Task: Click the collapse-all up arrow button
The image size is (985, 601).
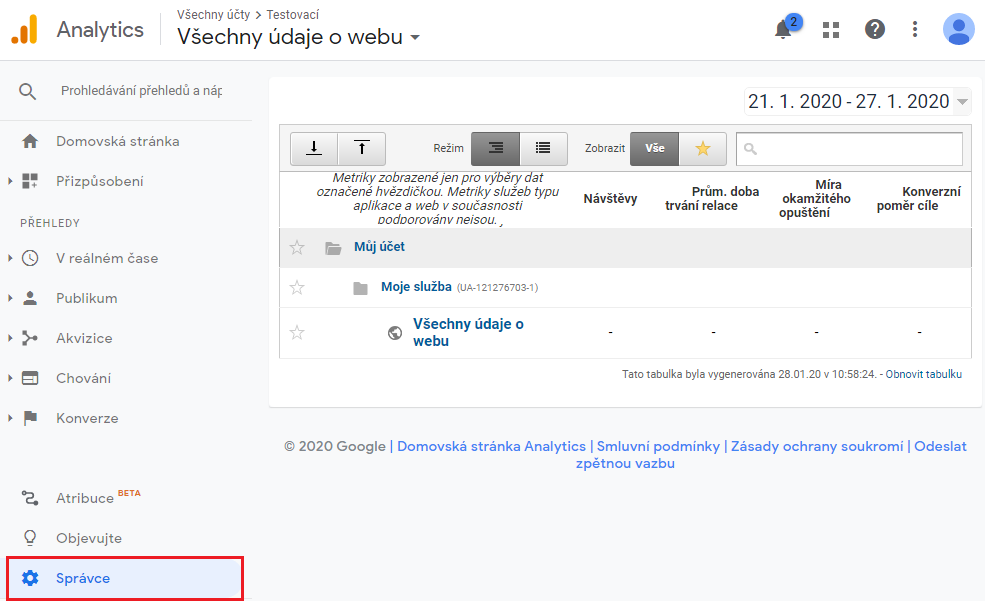Action: (x=362, y=148)
